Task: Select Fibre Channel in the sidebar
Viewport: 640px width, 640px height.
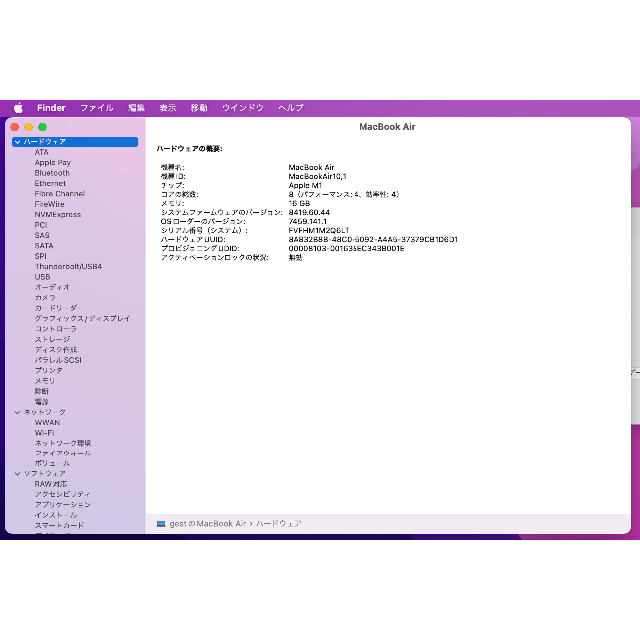Action: point(60,194)
